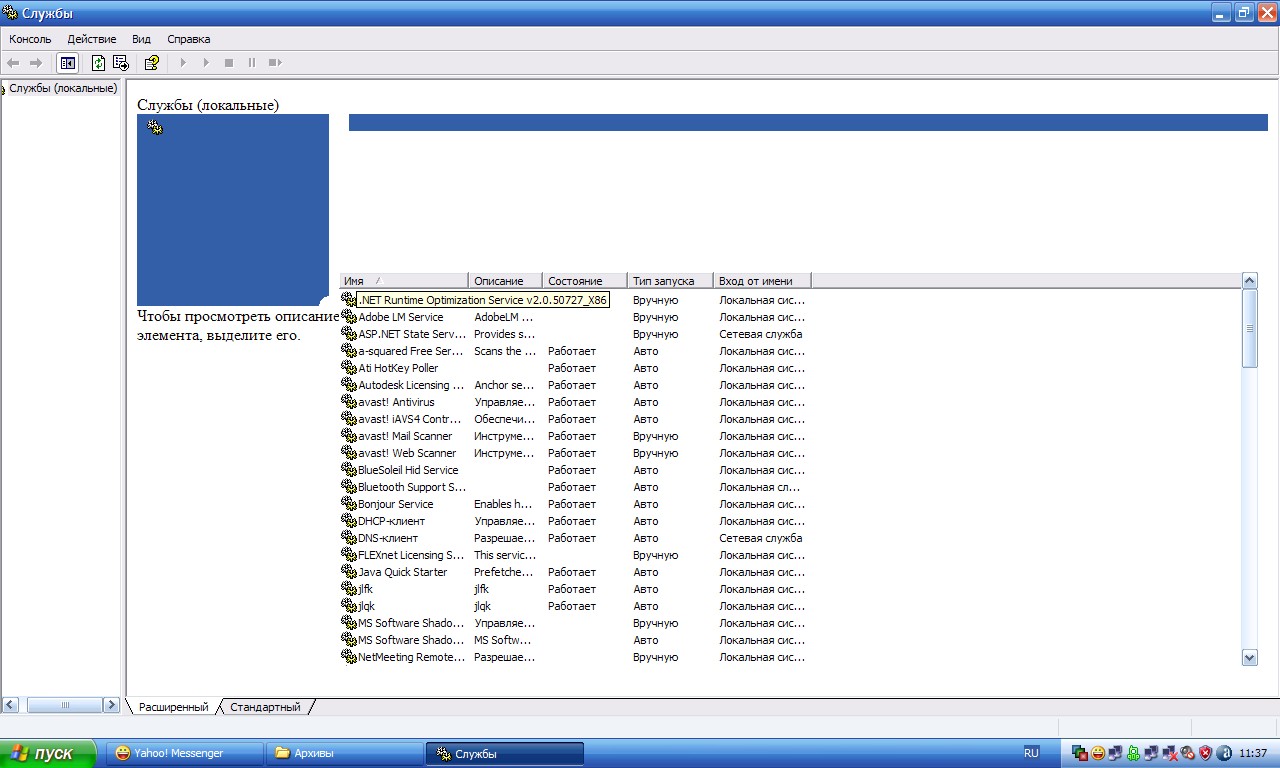Sort by the Имя column header
The height and width of the screenshot is (768, 1280).
tap(404, 281)
